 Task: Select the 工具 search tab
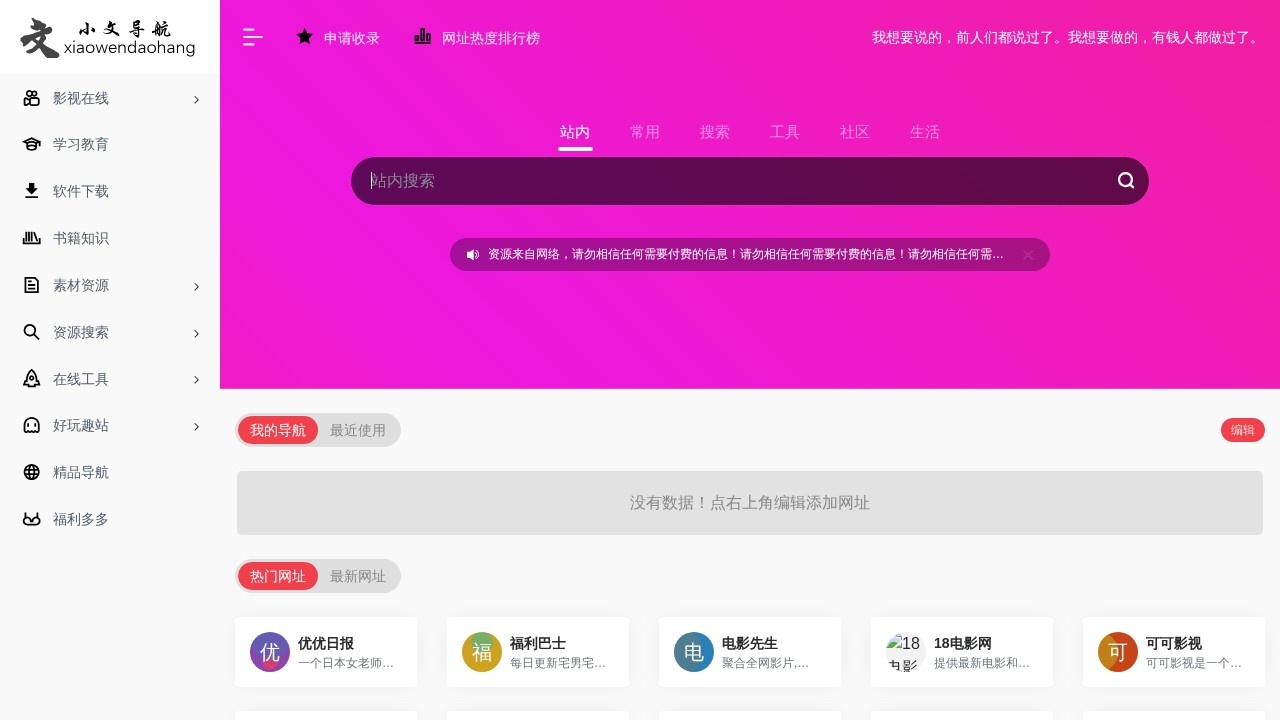tap(785, 132)
